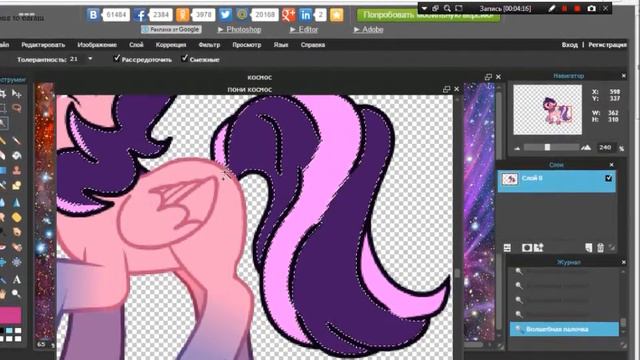Image resolution: width=640 pixels, height=360 pixels.
Task: Click the Регистрация link
Action: point(607,45)
